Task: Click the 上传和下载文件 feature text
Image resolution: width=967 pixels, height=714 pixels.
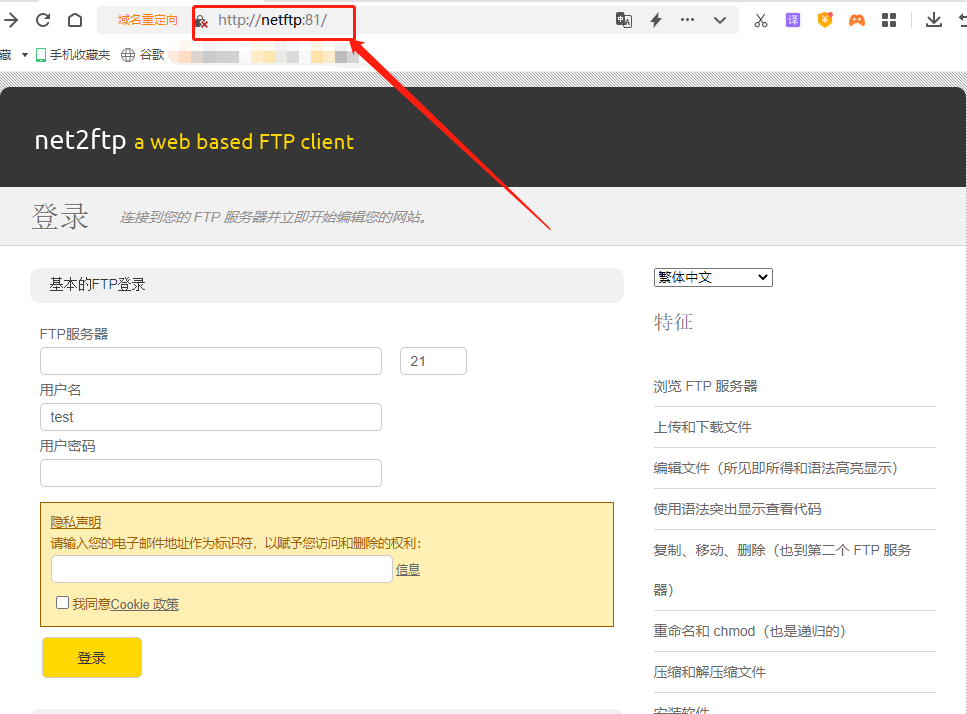Action: pyautogui.click(x=702, y=427)
